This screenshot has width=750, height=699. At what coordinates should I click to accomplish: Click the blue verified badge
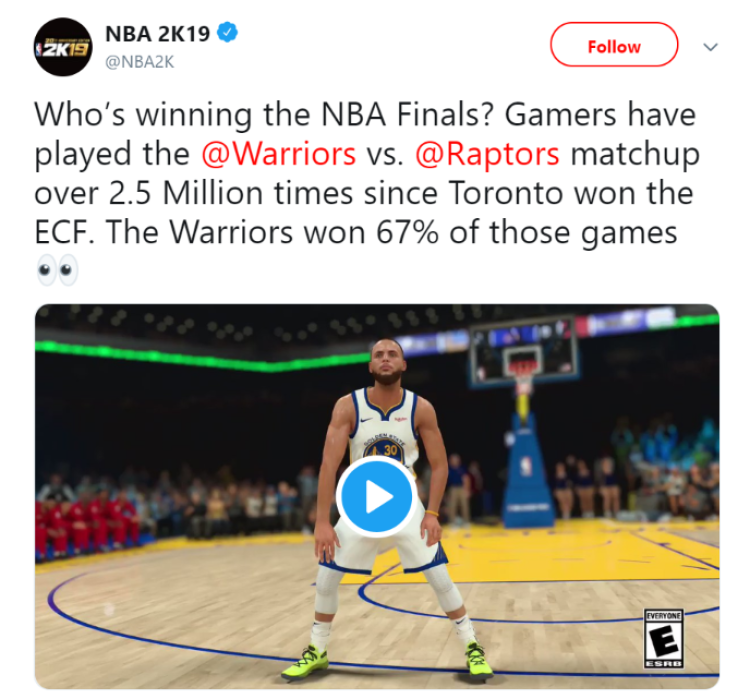click(227, 33)
